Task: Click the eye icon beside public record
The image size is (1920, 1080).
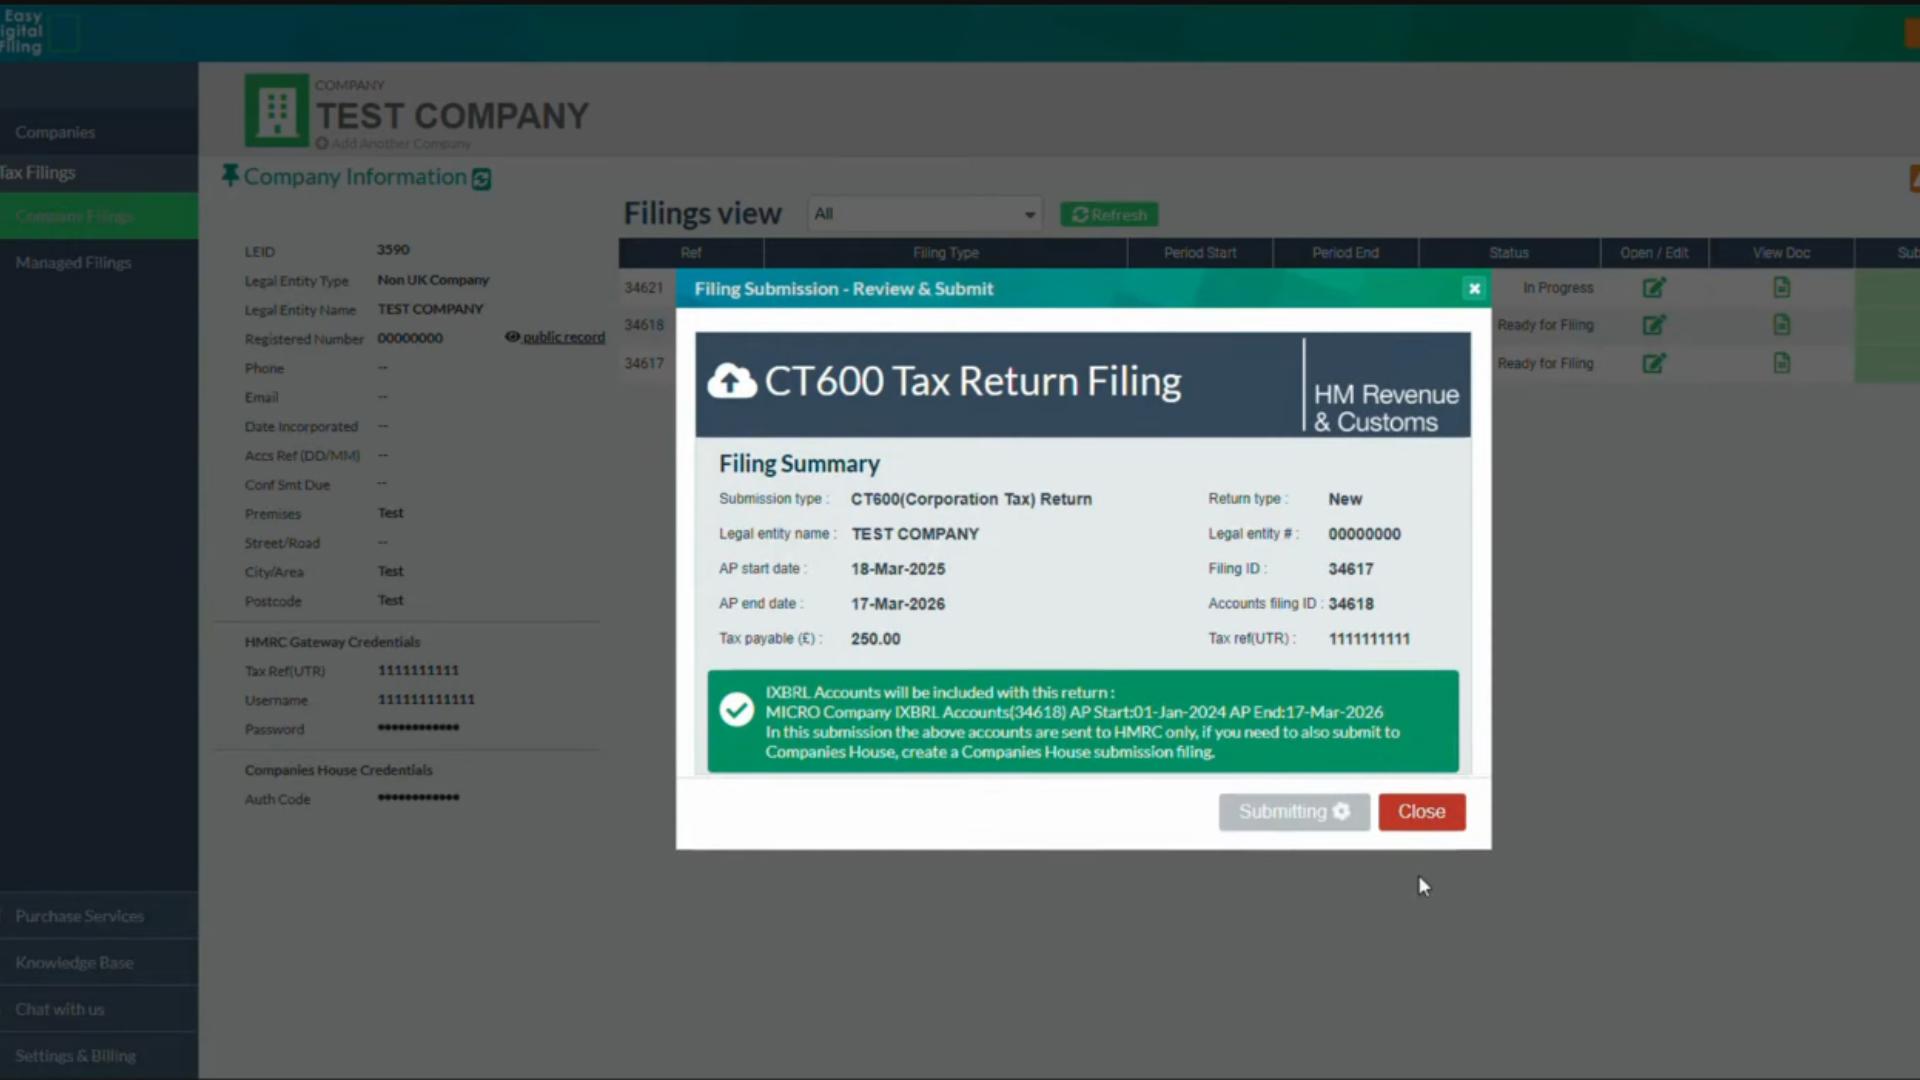Action: click(511, 337)
